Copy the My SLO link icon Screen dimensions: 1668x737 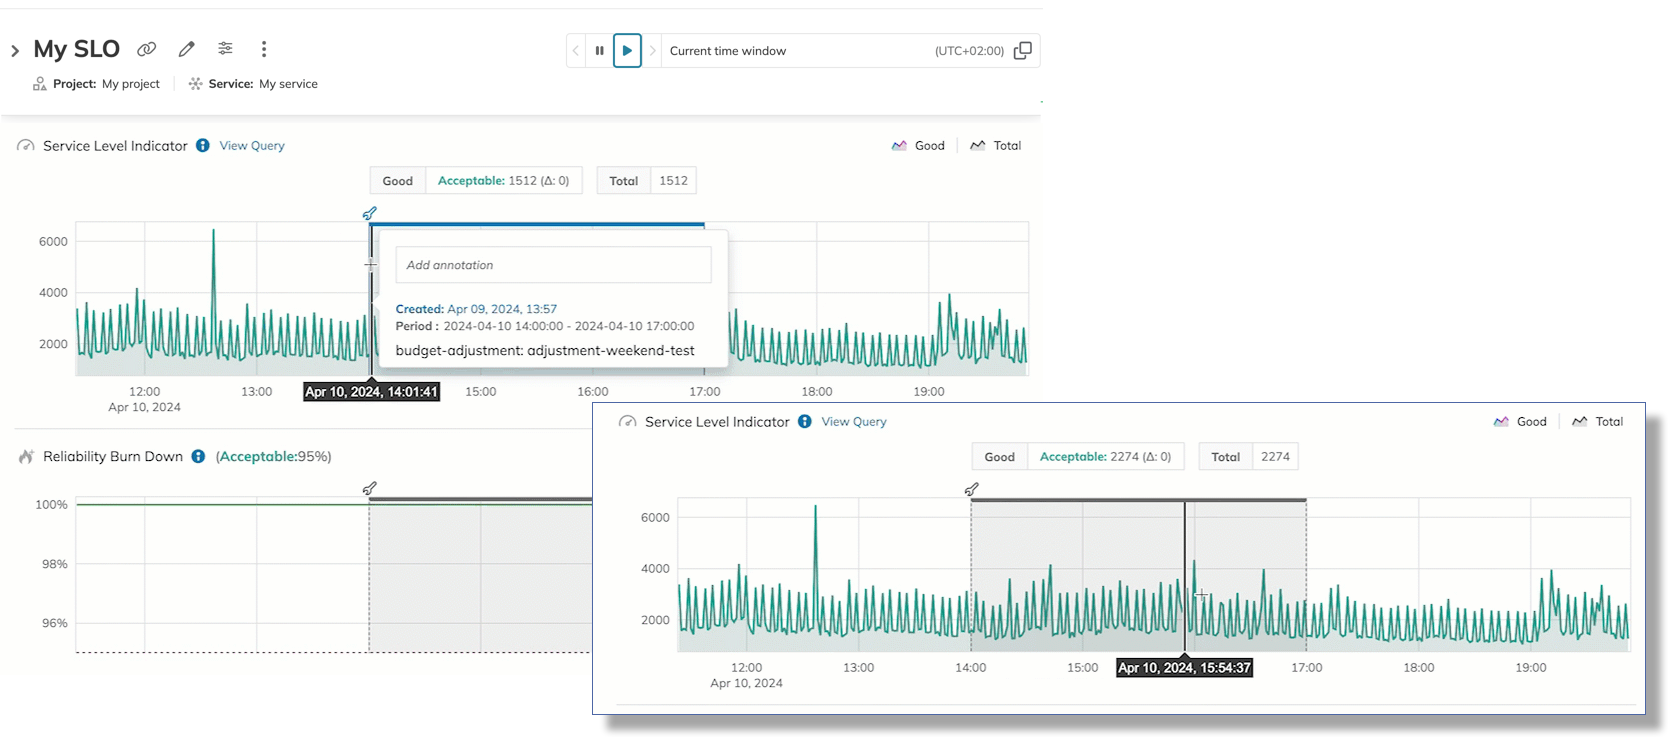147,49
